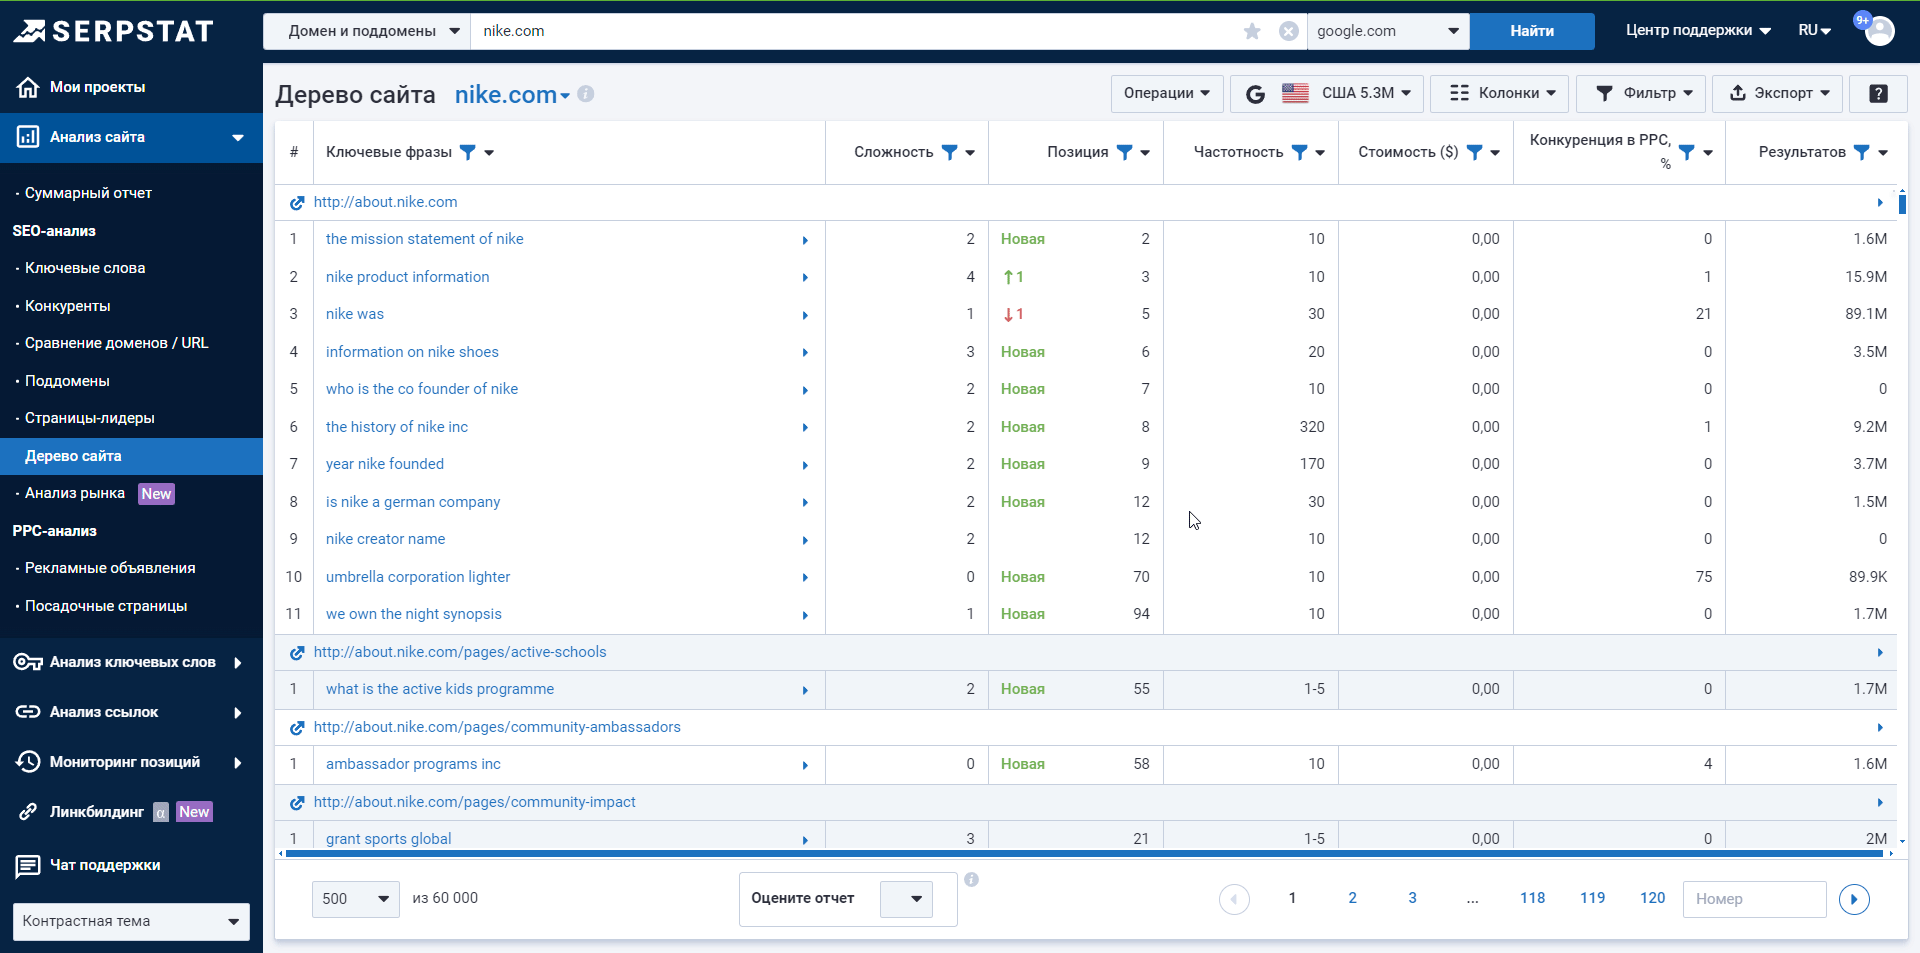Expand the google.com search engine dropdown
Screen dimensions: 1920x953
coord(1387,31)
